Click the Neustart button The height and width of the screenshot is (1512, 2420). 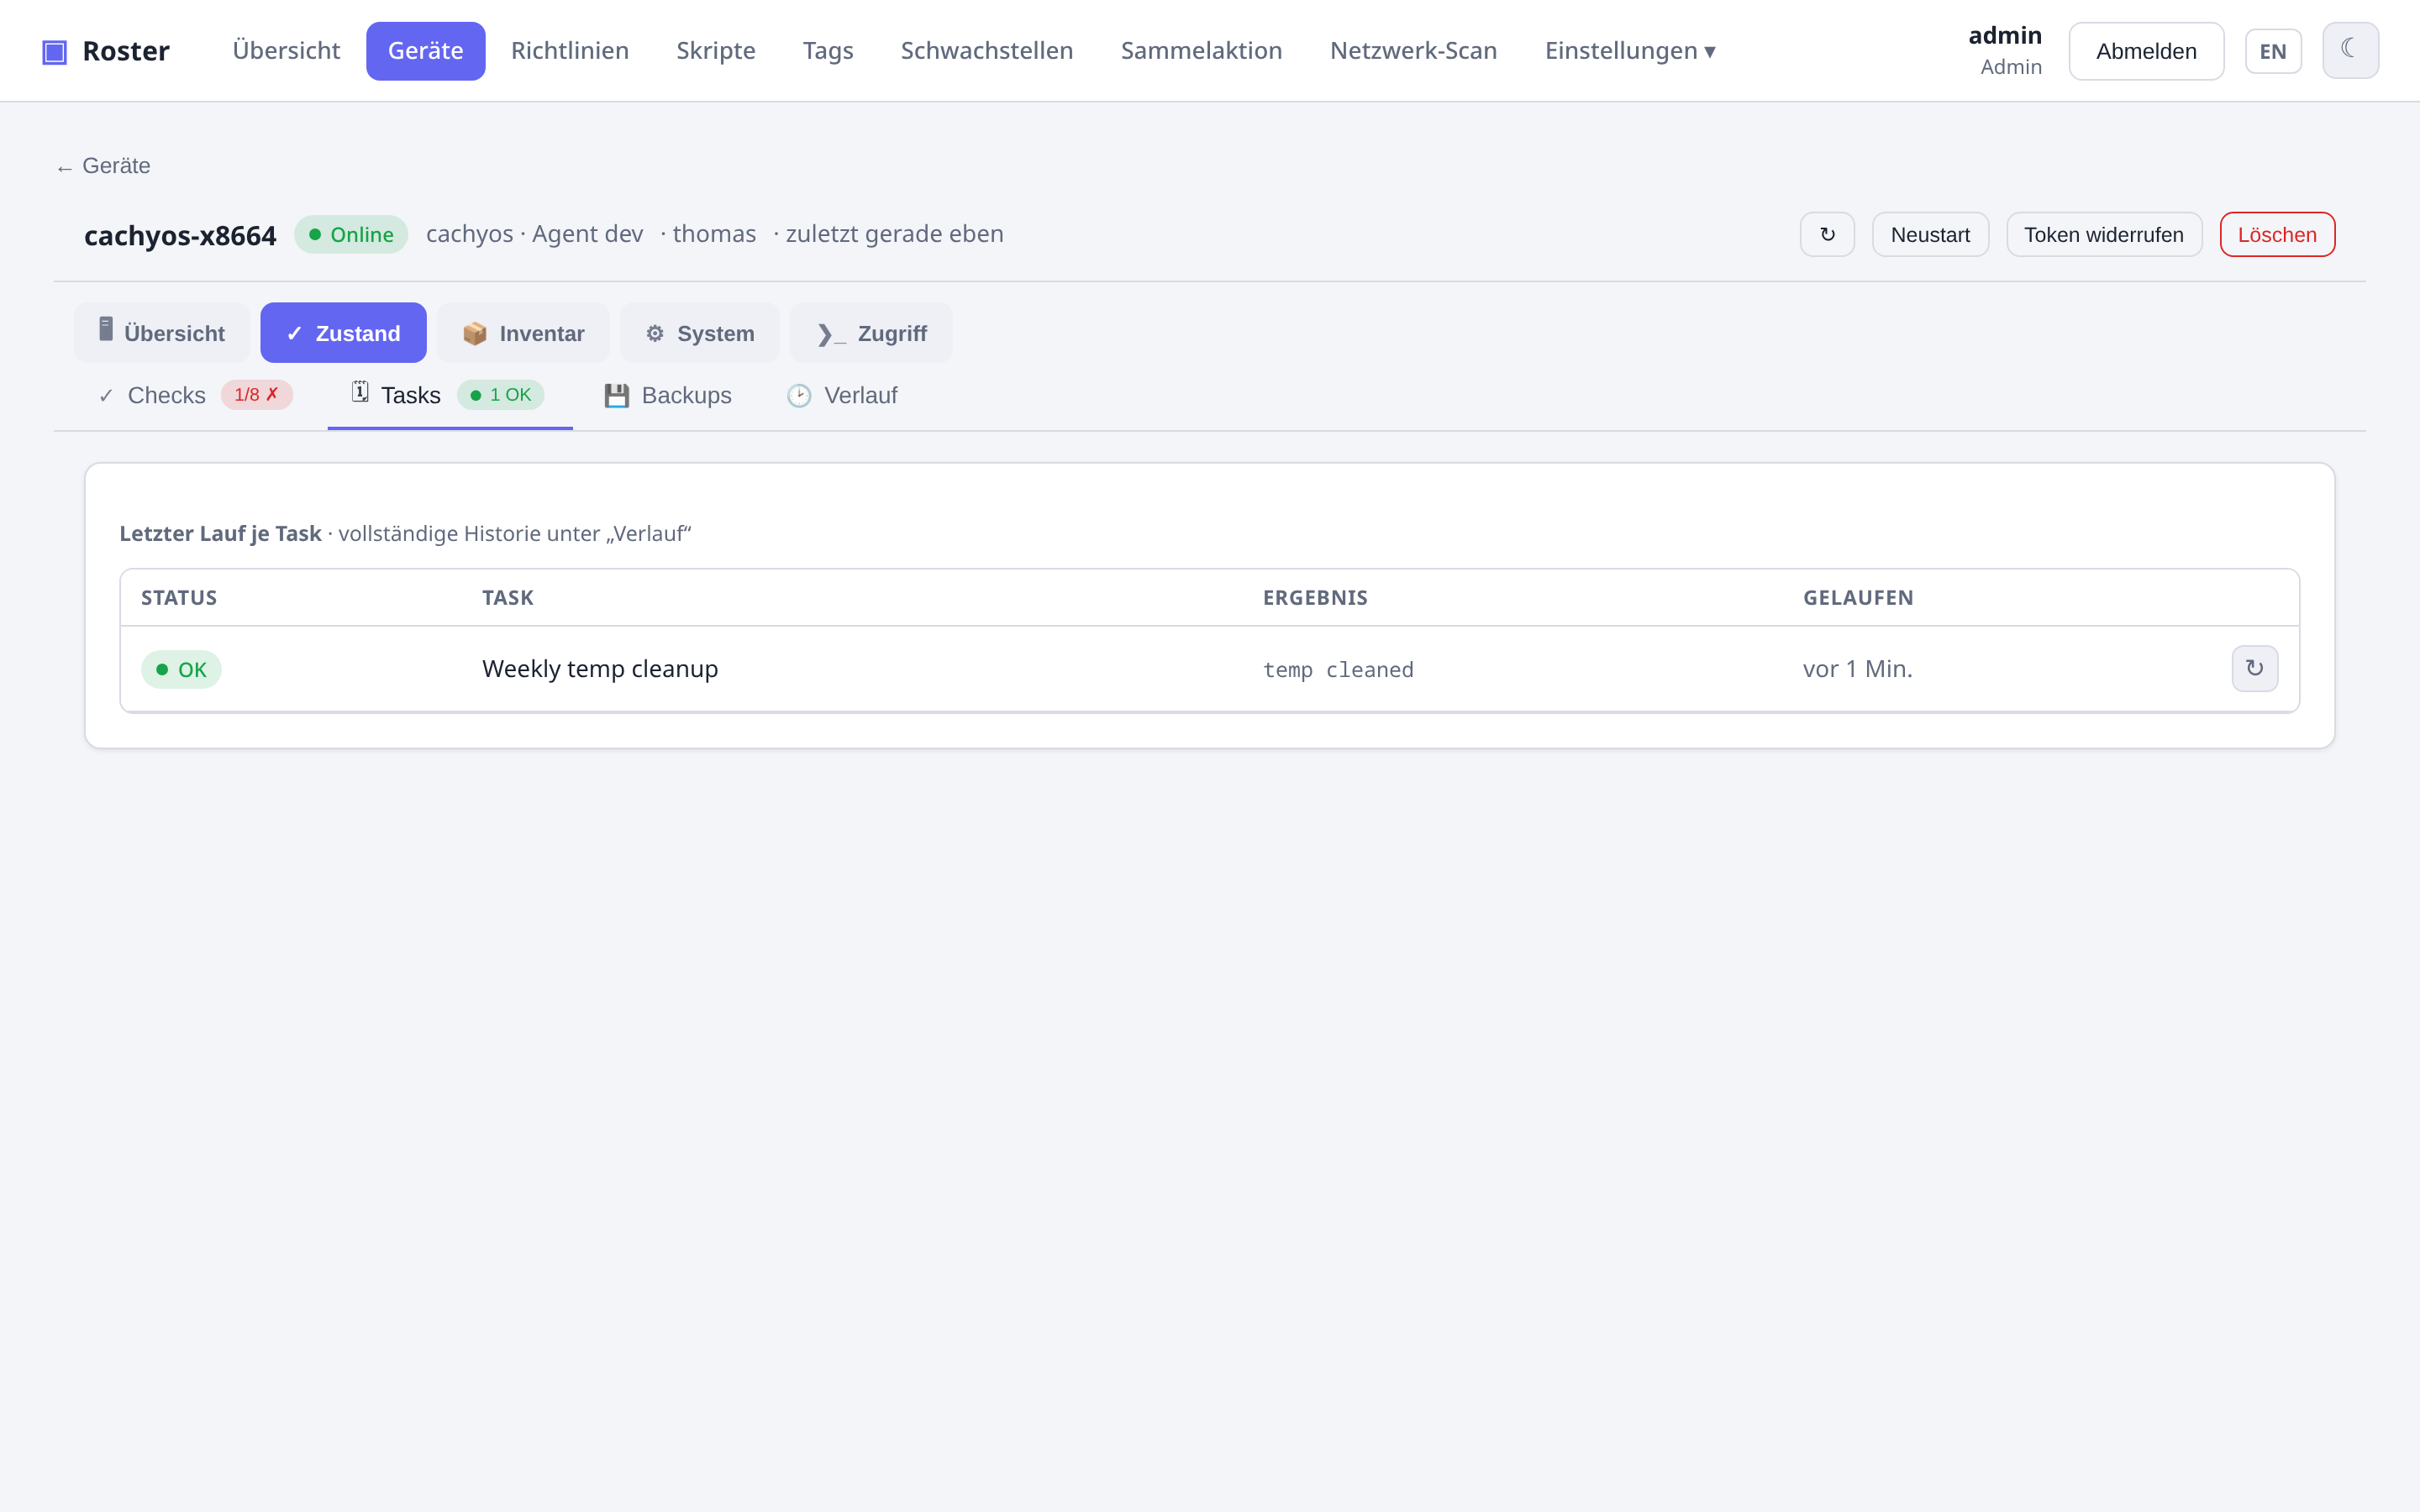1930,234
